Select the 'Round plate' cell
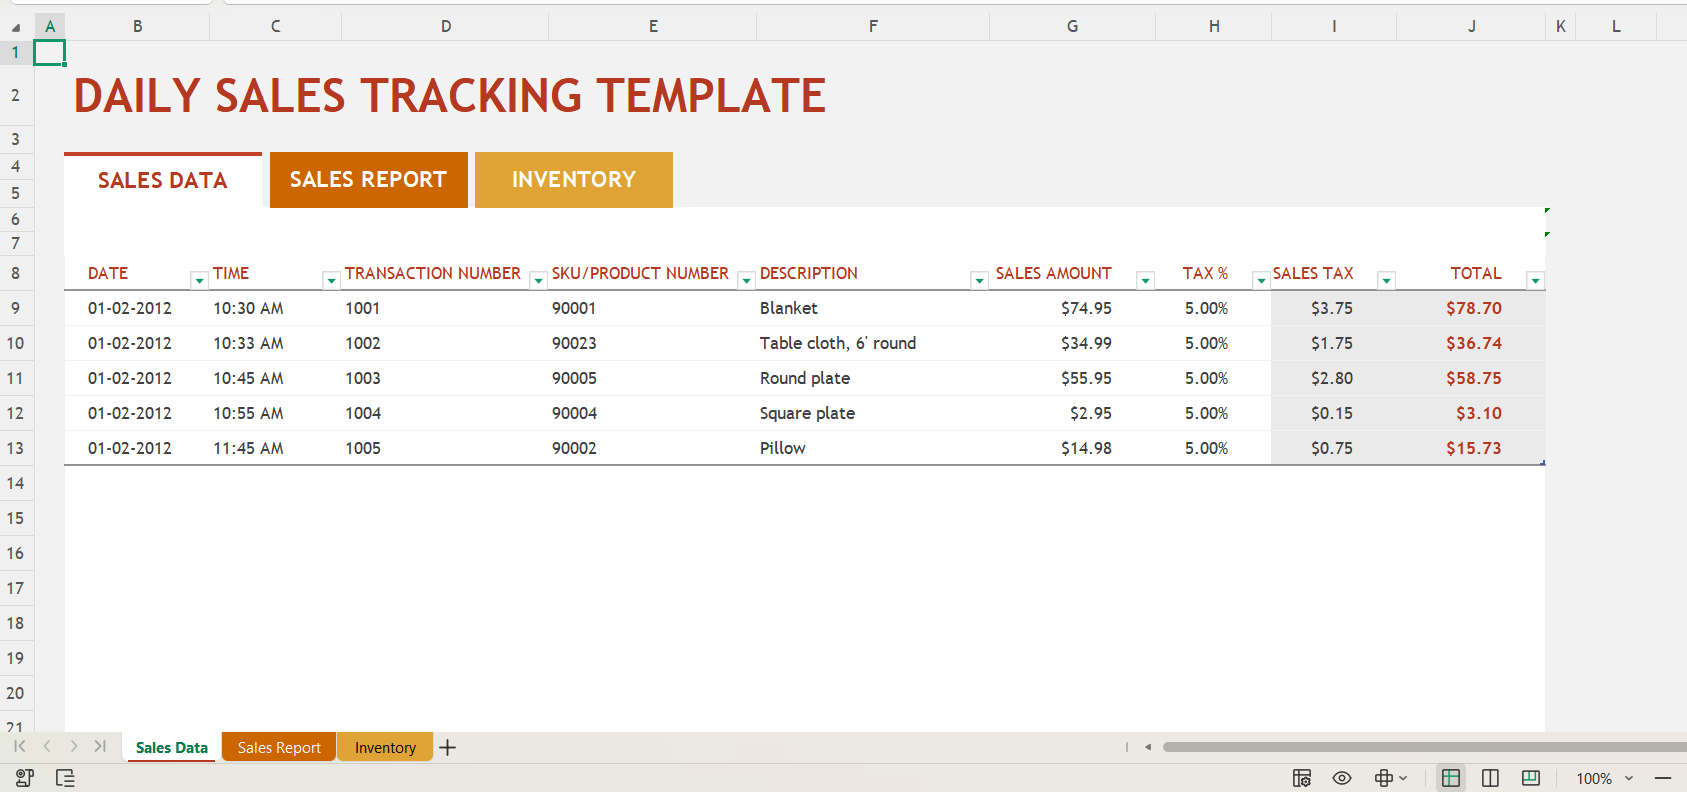1687x792 pixels. [x=873, y=378]
